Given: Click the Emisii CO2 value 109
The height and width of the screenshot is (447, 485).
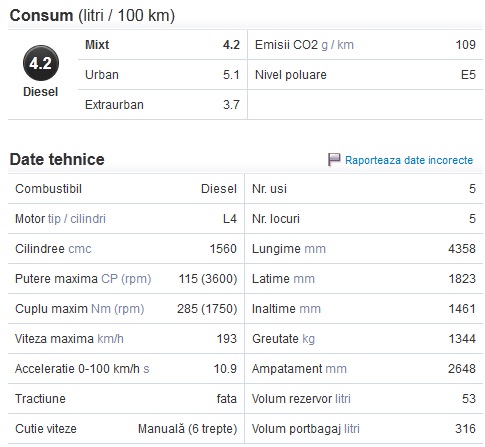Looking at the screenshot, I should [x=466, y=45].
